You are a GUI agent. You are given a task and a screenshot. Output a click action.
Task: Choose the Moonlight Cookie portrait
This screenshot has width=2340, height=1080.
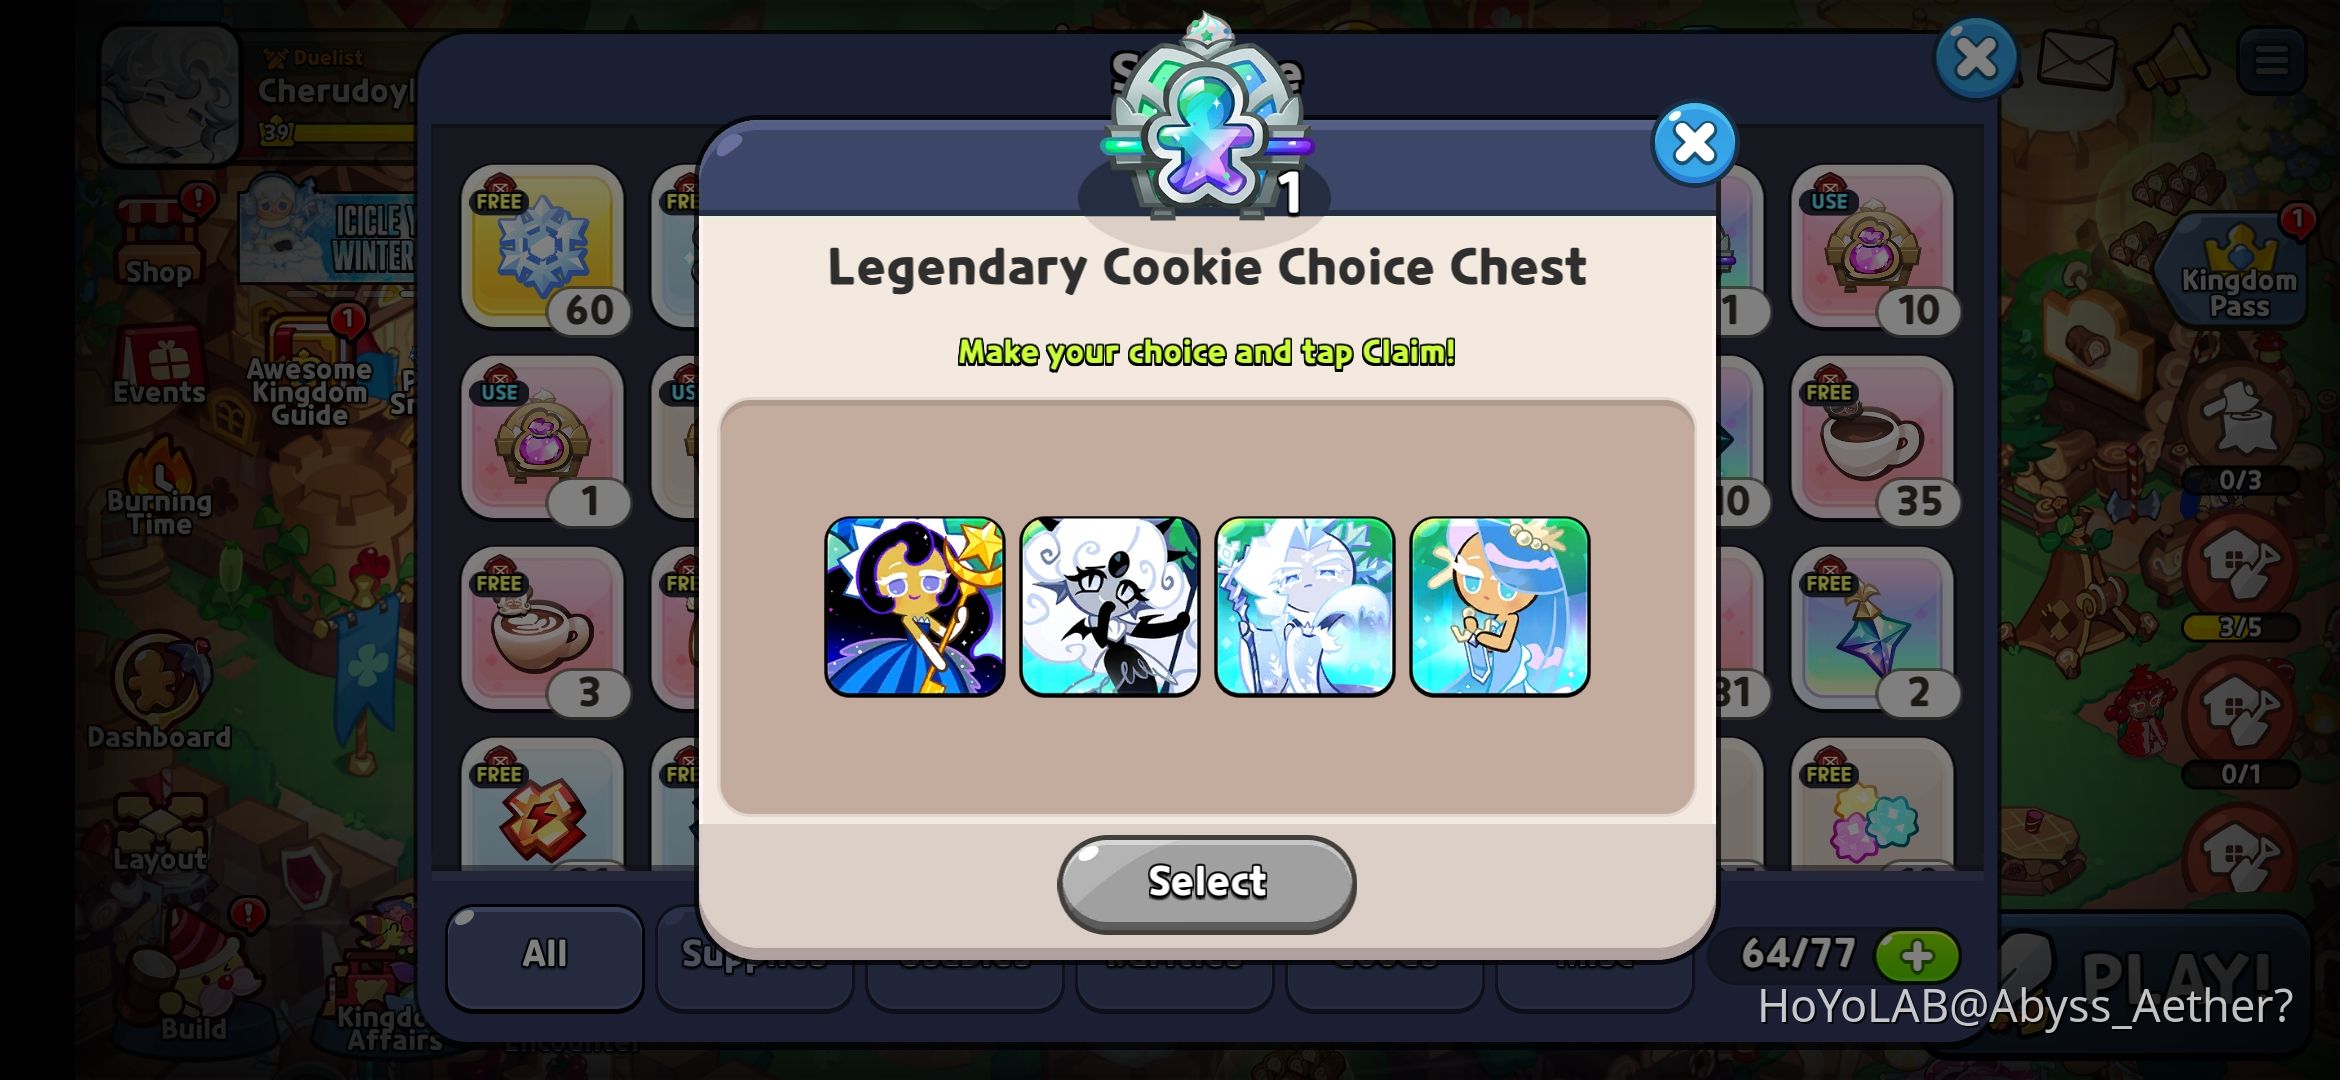point(914,606)
